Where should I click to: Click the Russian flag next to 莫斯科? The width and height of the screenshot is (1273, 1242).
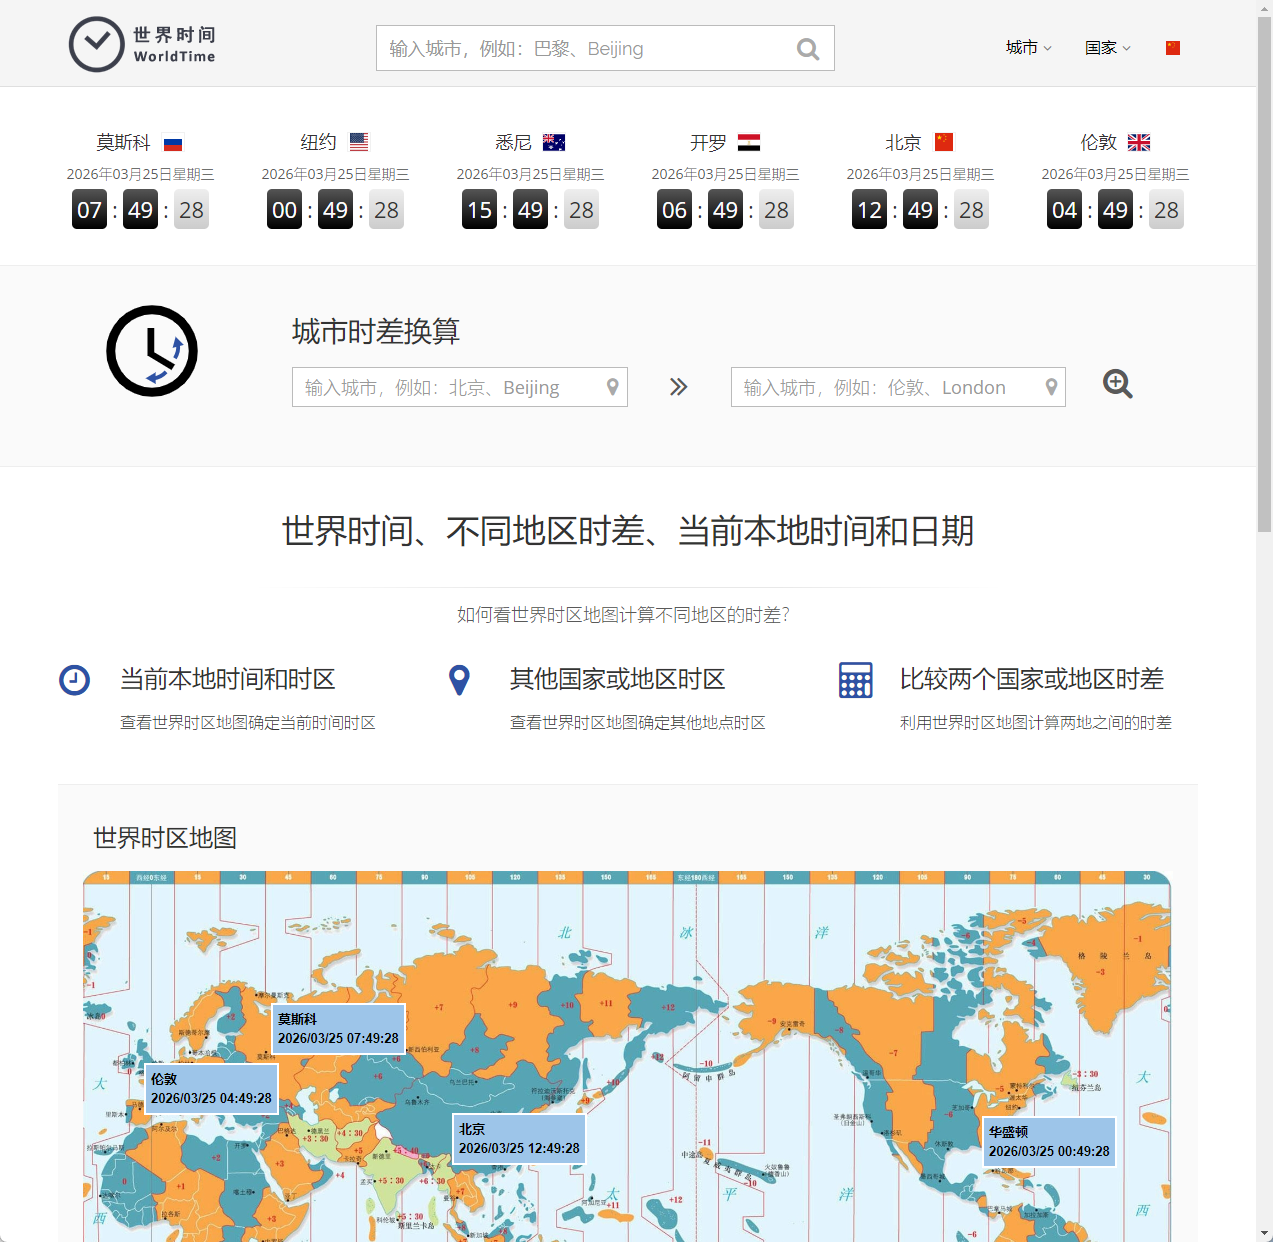click(172, 142)
